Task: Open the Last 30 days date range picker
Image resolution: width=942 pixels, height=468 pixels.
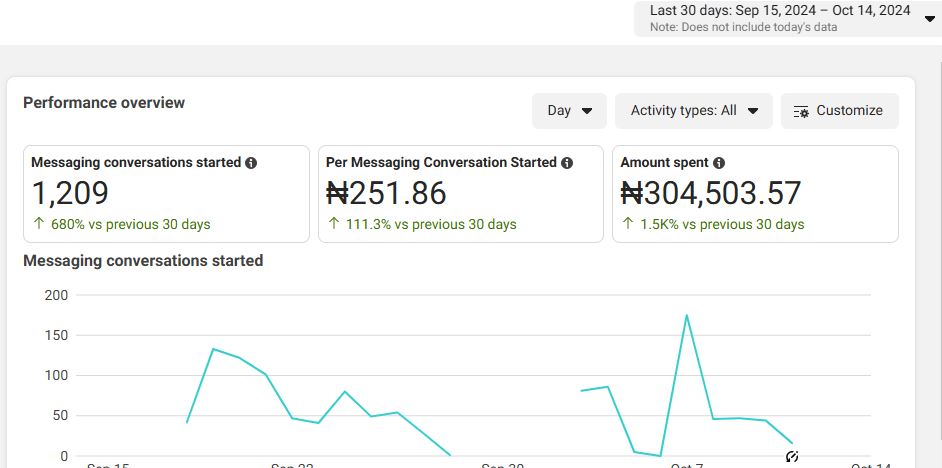Action: click(x=787, y=18)
